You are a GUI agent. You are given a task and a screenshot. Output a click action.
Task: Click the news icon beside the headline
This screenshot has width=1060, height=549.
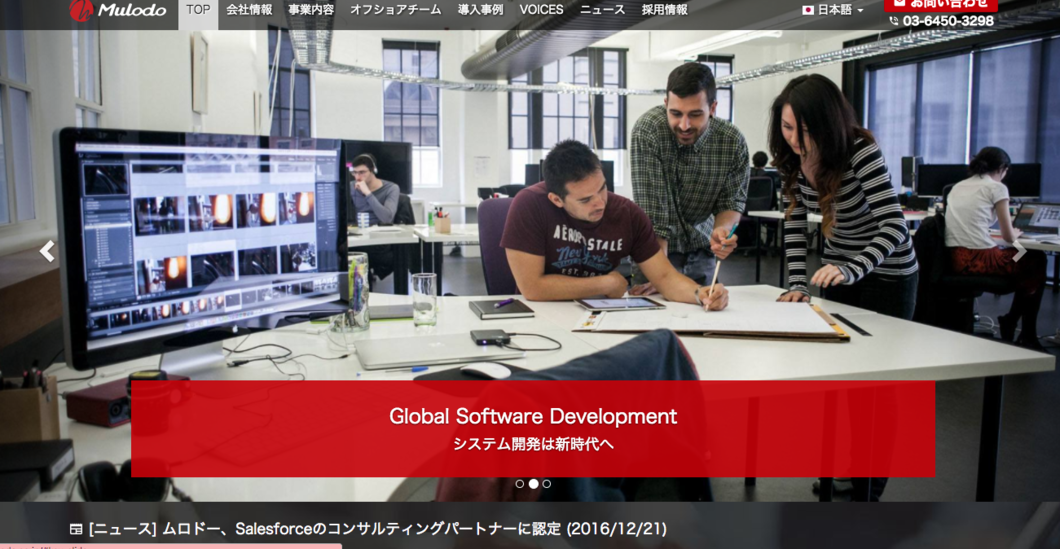click(76, 529)
